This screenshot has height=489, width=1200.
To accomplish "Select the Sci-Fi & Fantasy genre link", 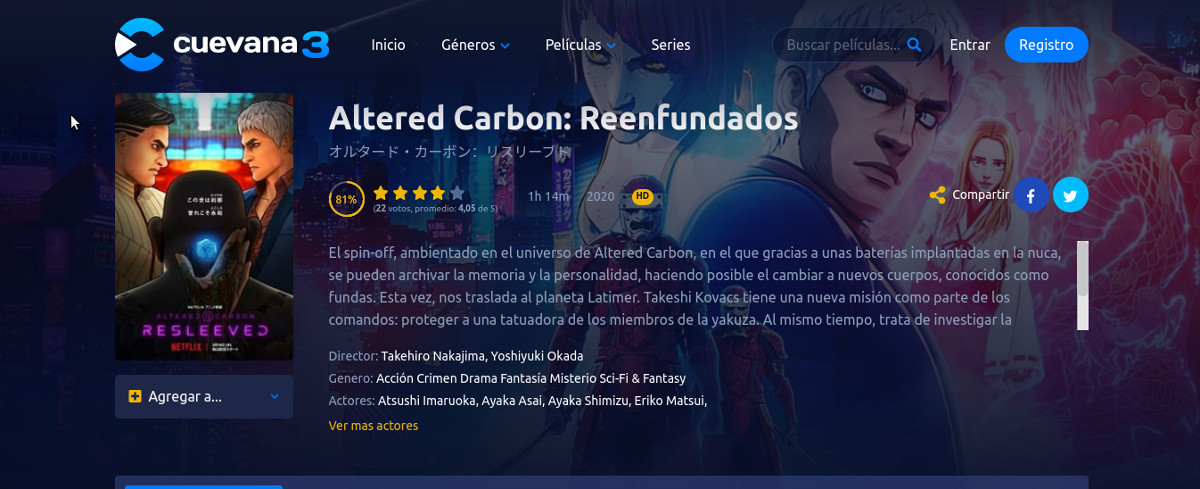I will [644, 378].
